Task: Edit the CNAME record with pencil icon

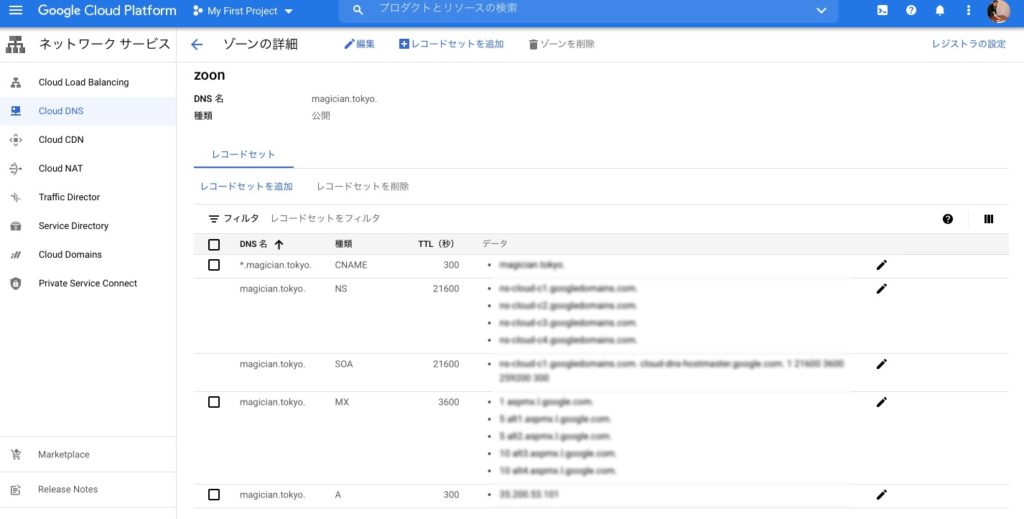Action: pyautogui.click(x=881, y=265)
